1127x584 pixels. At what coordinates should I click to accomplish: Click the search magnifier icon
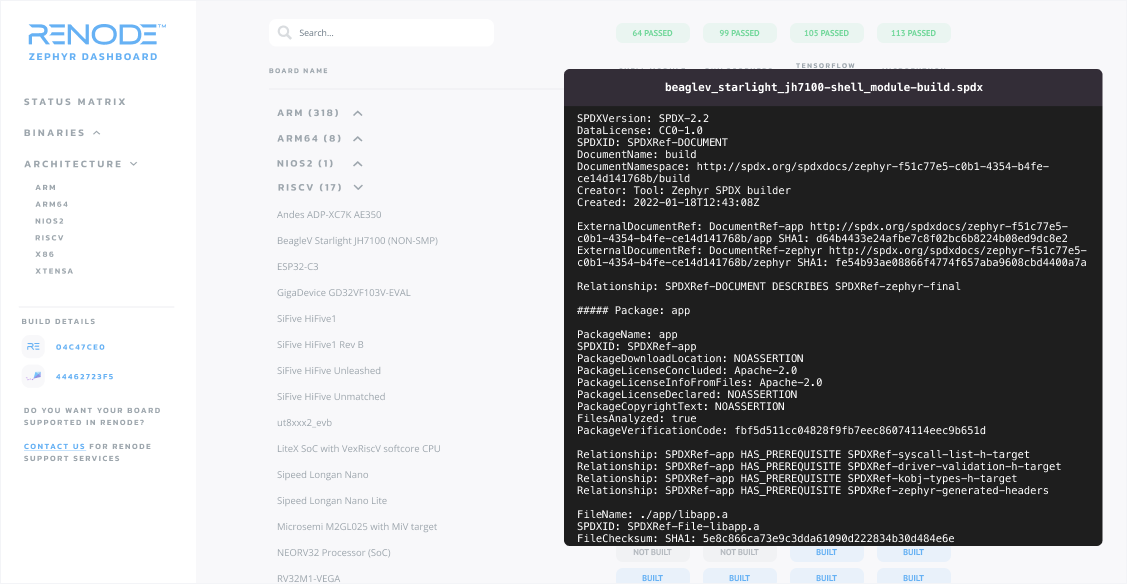click(x=285, y=32)
